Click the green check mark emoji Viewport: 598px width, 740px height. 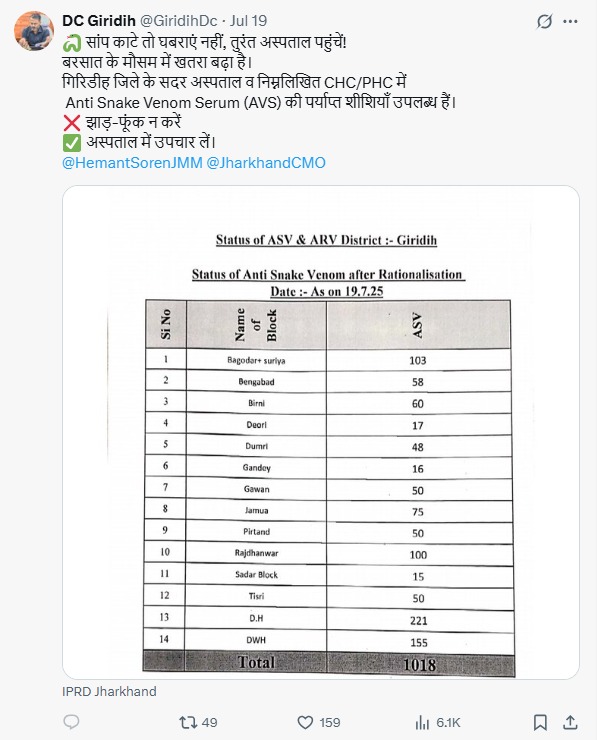72,143
